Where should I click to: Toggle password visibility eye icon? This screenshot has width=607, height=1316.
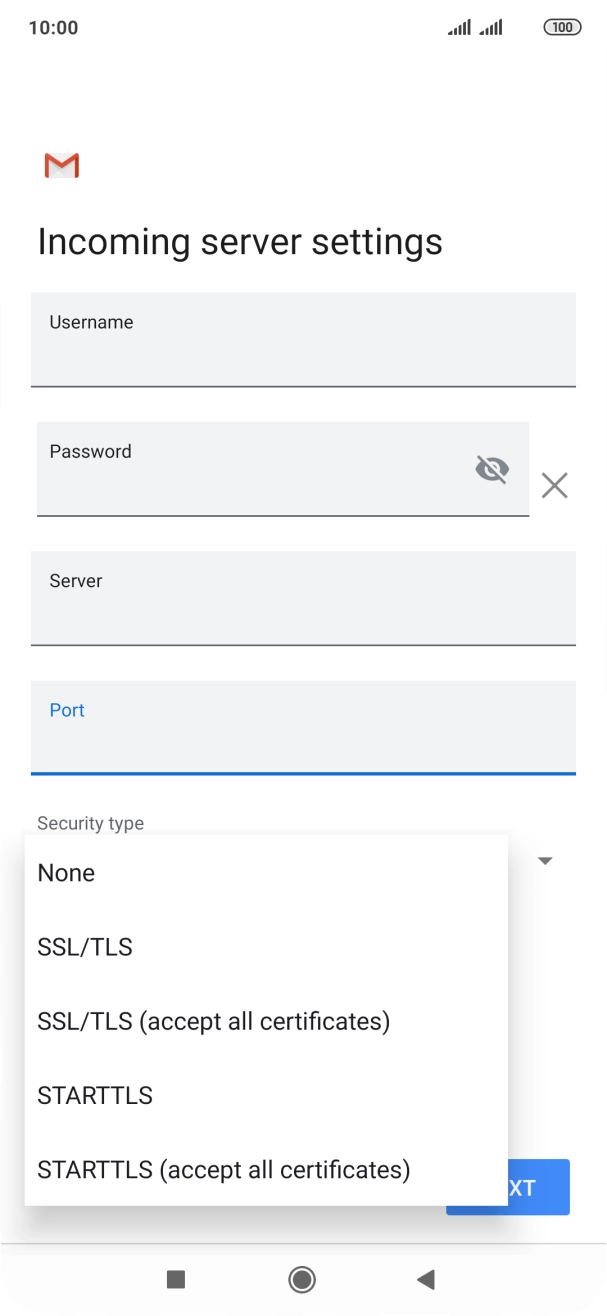pos(492,468)
